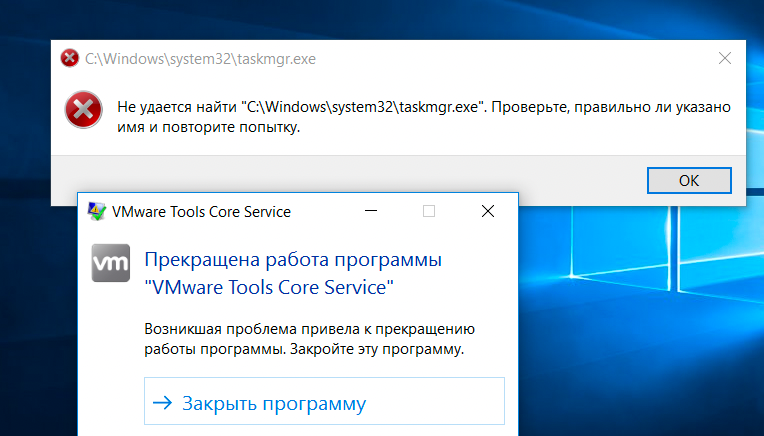This screenshot has height=436, width=764.
Task: Close the VMware Tools Core Service window
Action: [488, 211]
